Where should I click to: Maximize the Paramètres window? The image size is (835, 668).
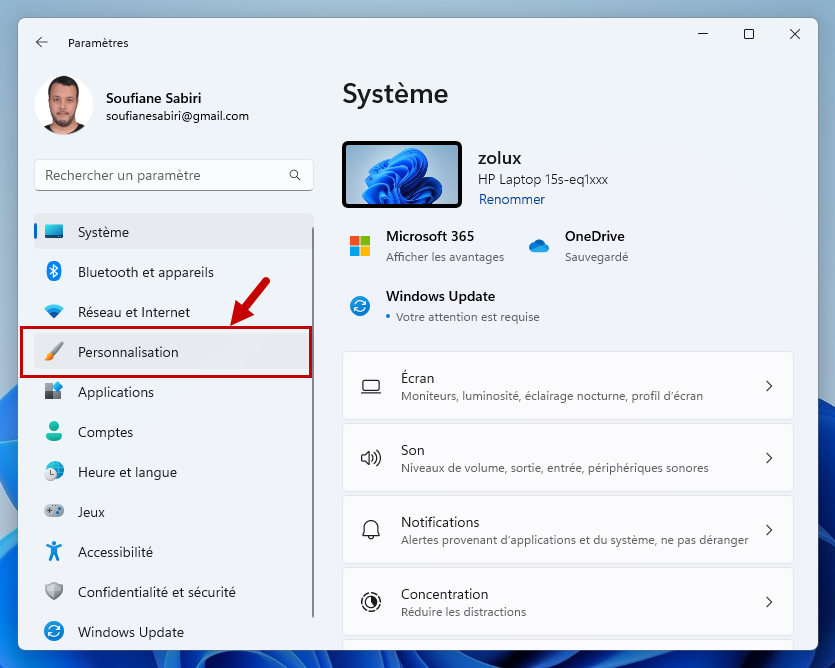click(749, 34)
